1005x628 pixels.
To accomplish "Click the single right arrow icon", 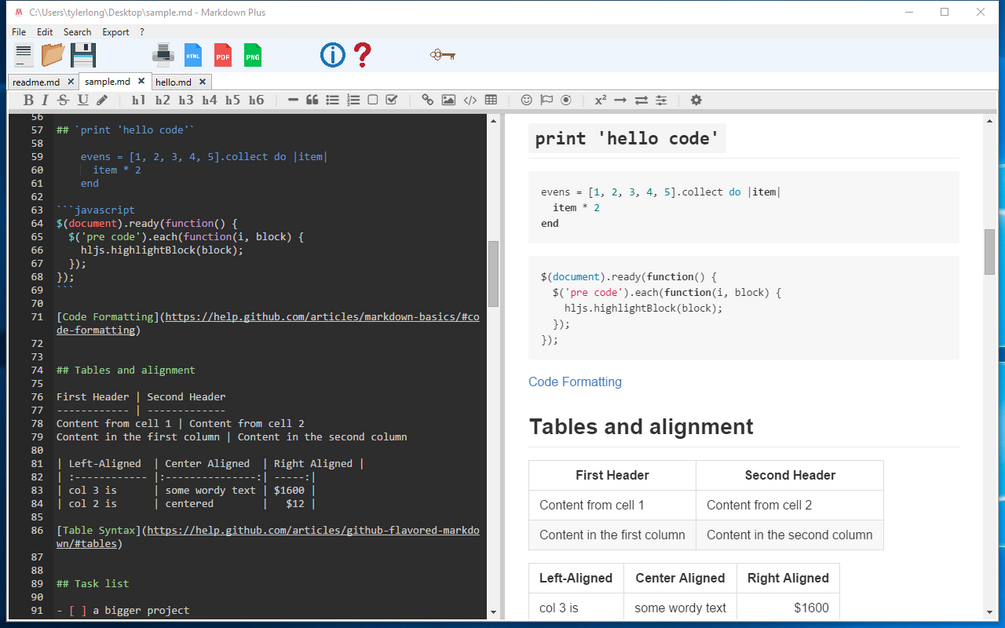I will pos(620,100).
